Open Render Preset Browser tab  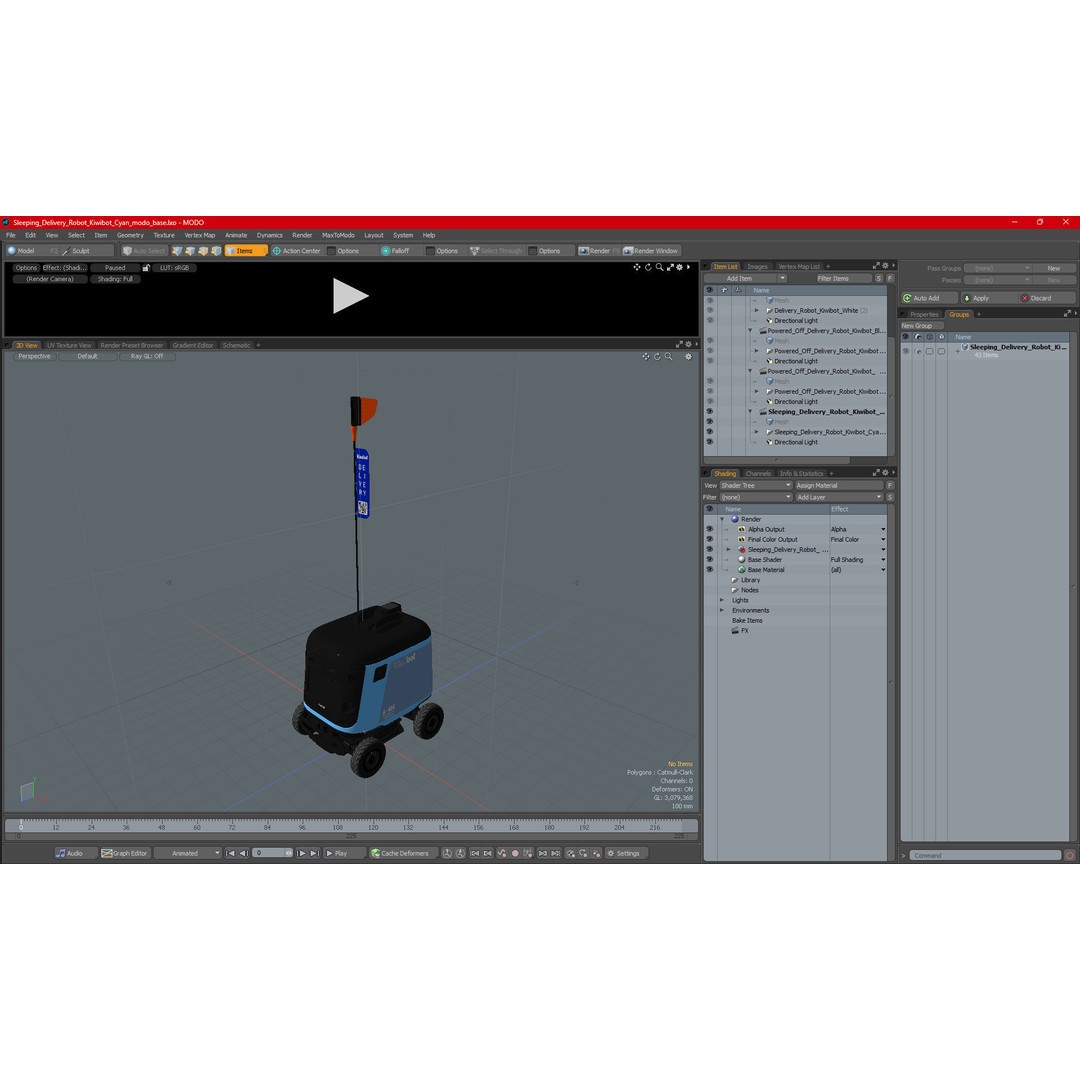tap(132, 345)
